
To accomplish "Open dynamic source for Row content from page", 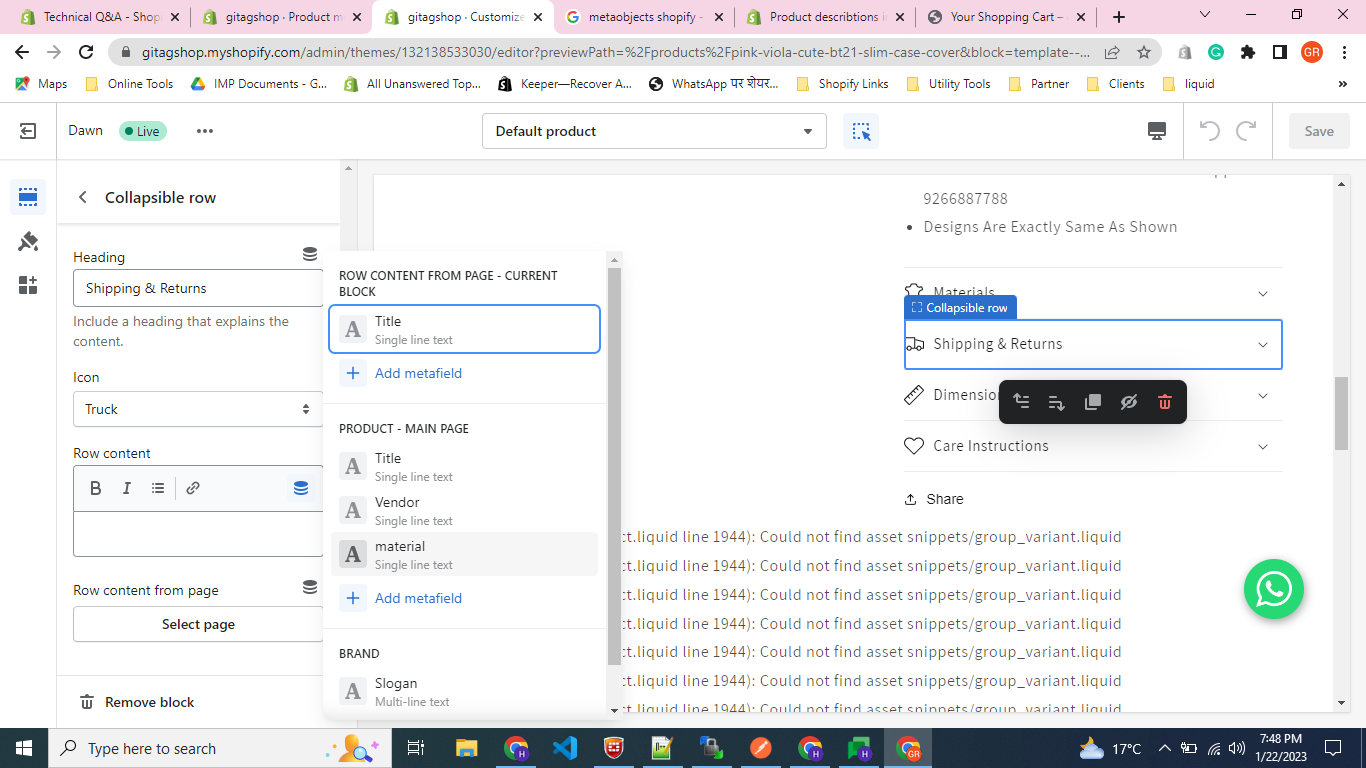I will pyautogui.click(x=310, y=588).
